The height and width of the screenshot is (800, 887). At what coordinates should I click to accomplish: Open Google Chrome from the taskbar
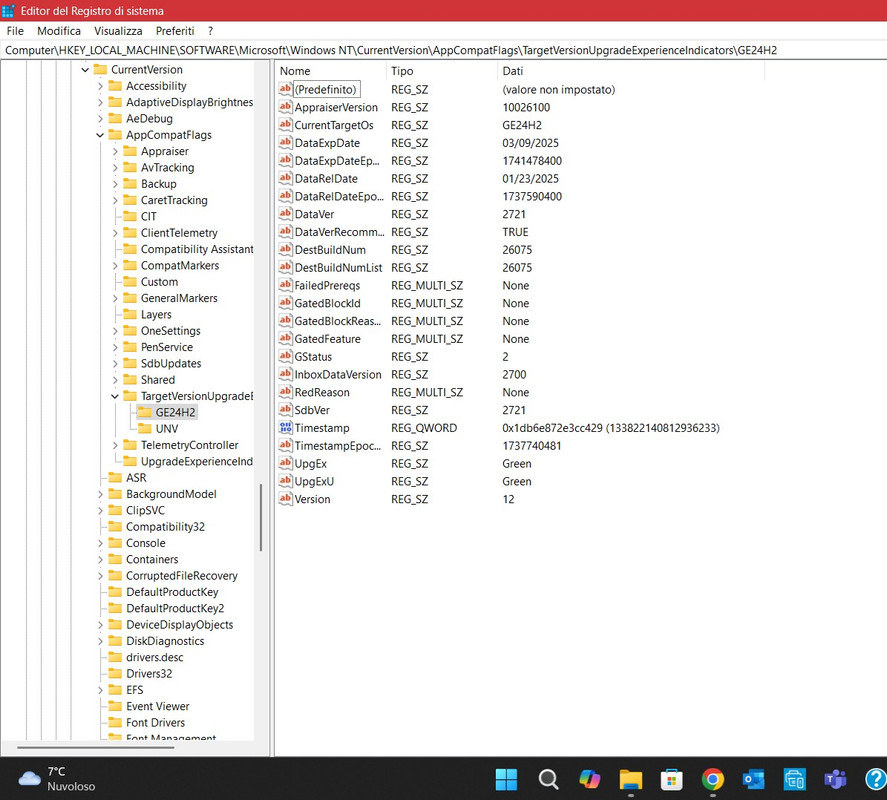[x=713, y=780]
